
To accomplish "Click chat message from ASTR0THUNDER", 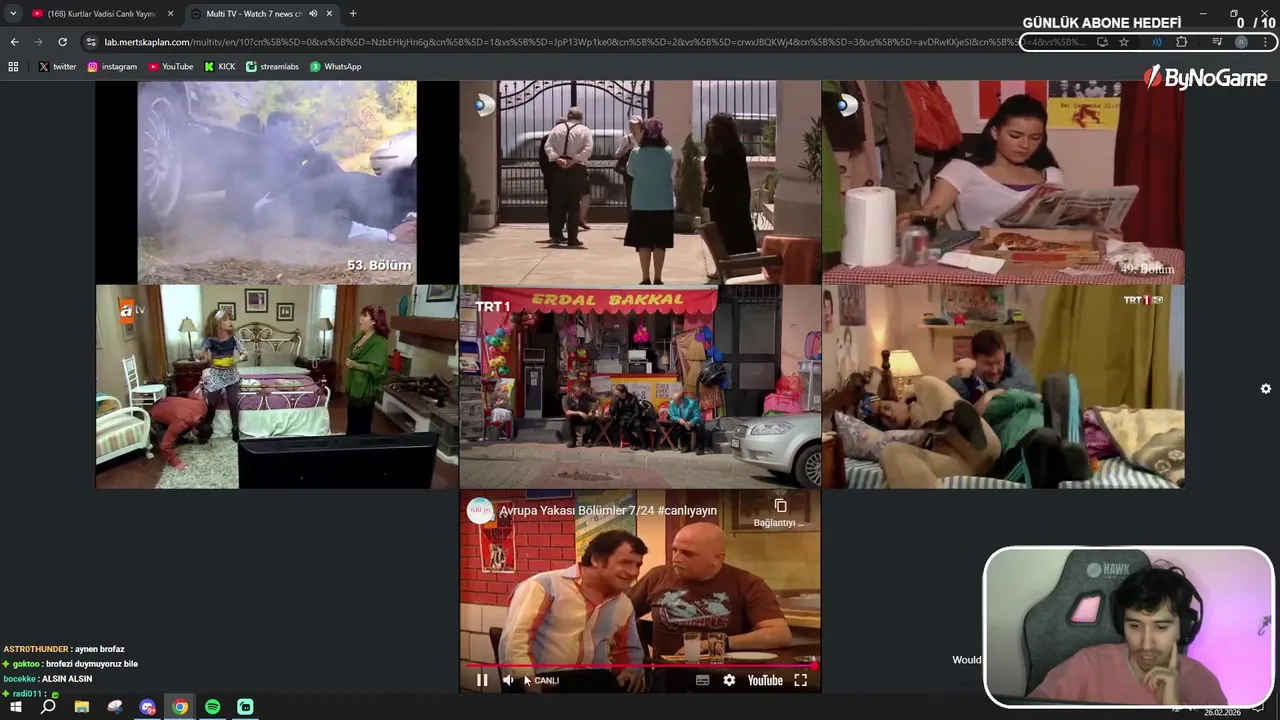I will [64, 649].
